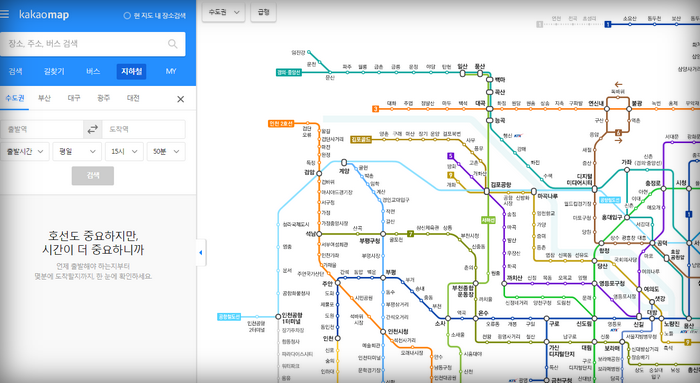Select the 홍대입구 station marker

click(627, 217)
